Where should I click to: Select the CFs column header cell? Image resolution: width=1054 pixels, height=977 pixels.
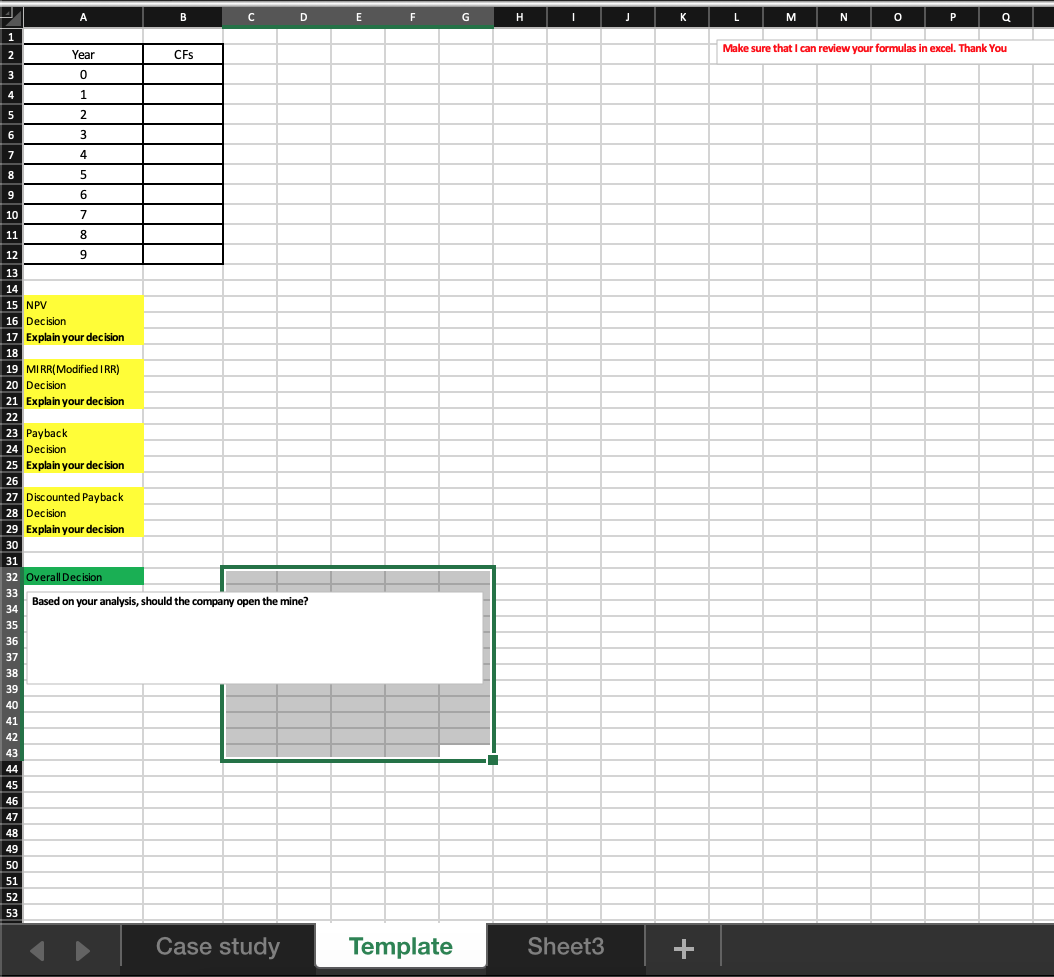(183, 54)
